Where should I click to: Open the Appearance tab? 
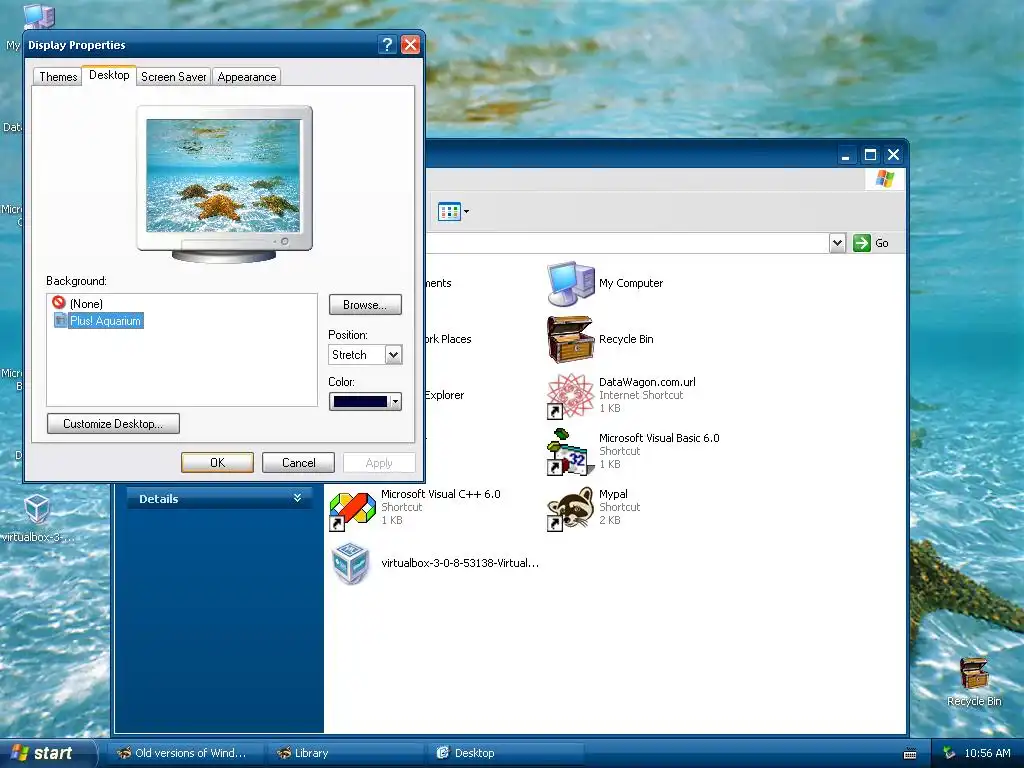pyautogui.click(x=247, y=76)
